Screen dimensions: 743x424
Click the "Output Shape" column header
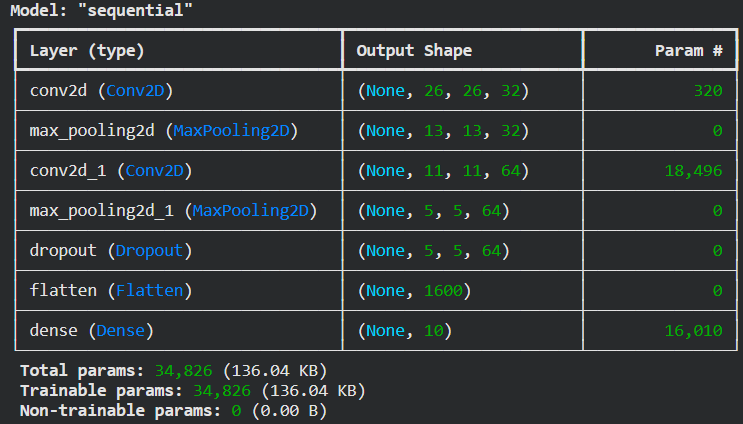(x=414, y=51)
